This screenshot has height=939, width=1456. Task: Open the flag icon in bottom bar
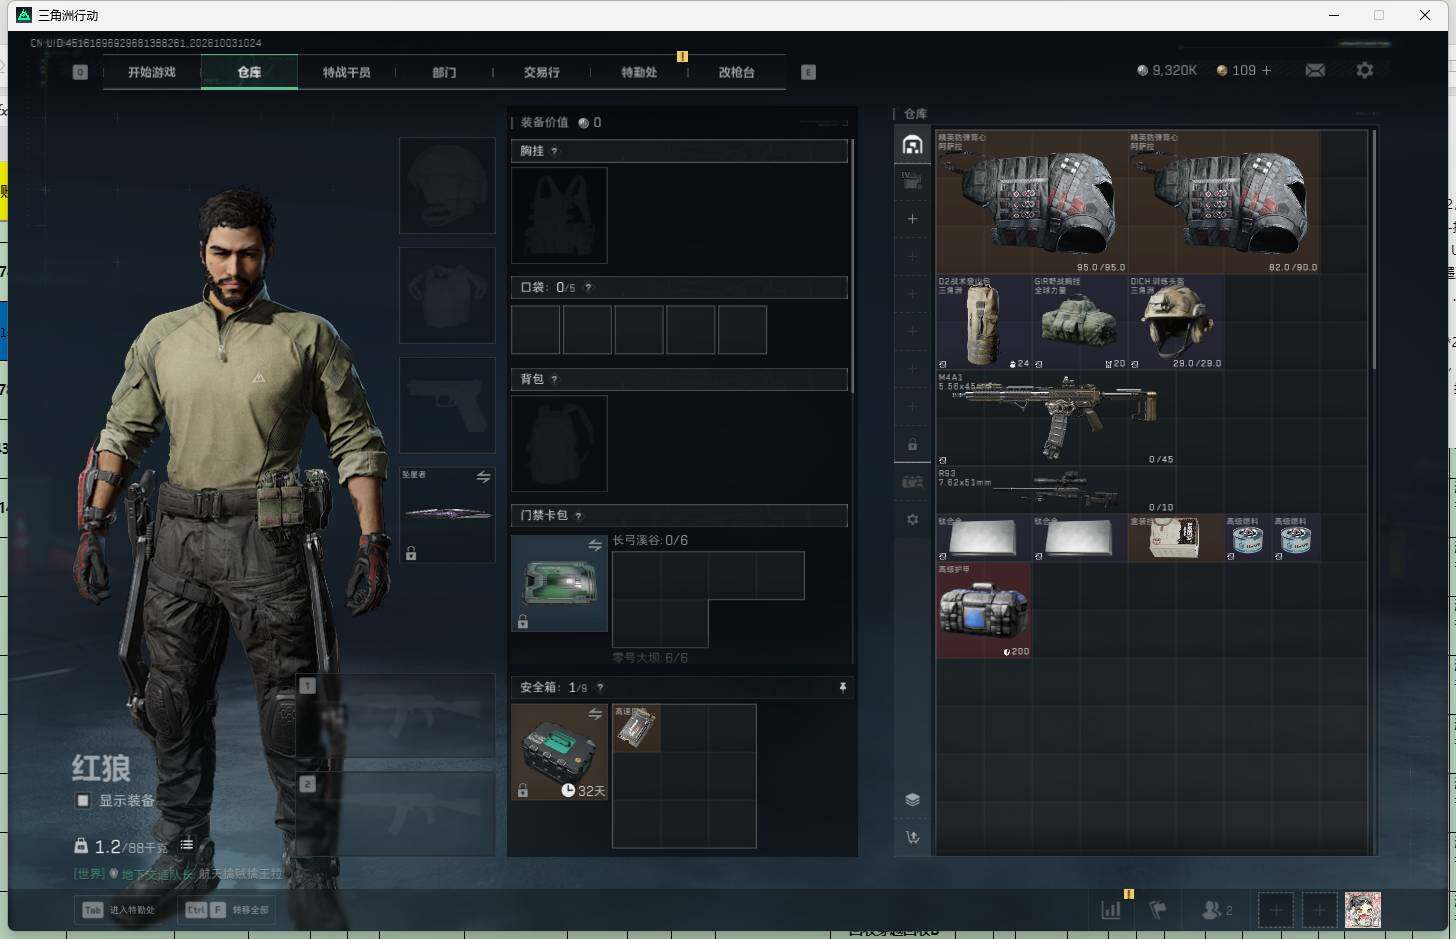tap(1158, 910)
